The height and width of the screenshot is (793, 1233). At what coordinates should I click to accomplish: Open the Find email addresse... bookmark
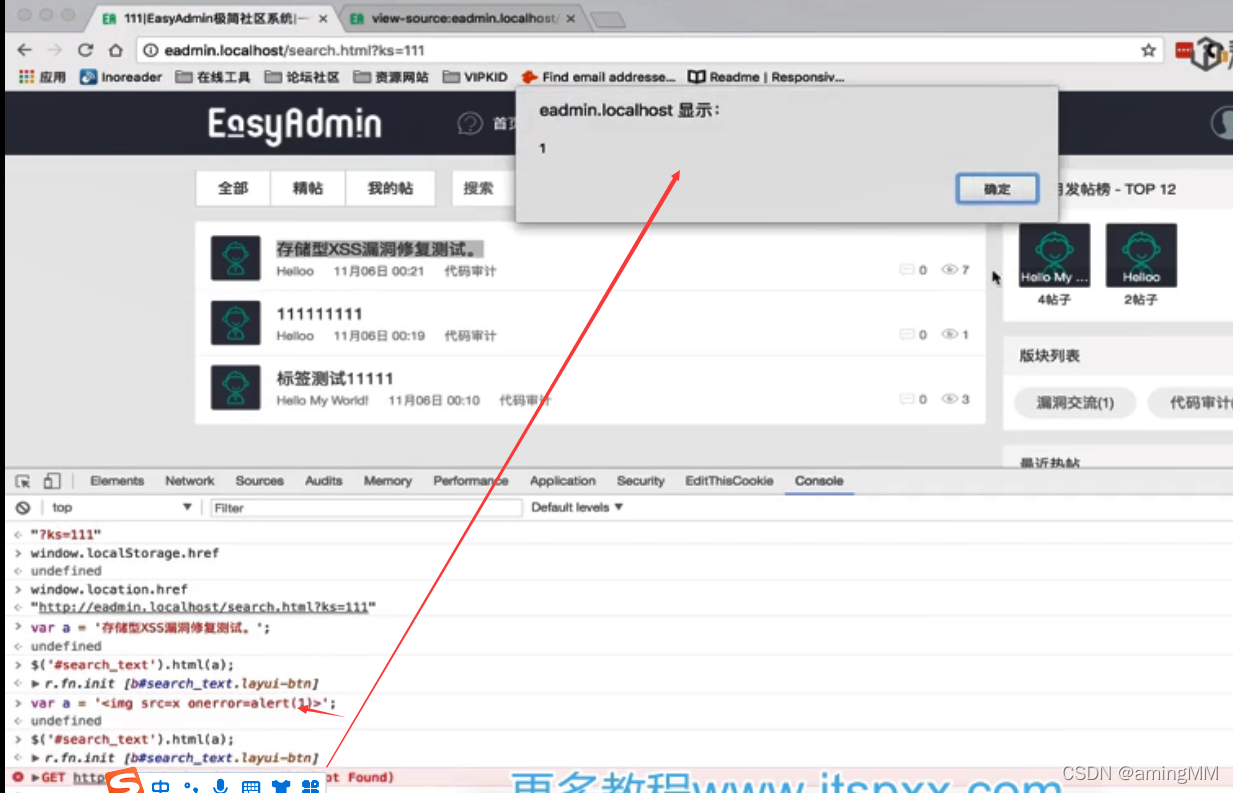tap(598, 77)
